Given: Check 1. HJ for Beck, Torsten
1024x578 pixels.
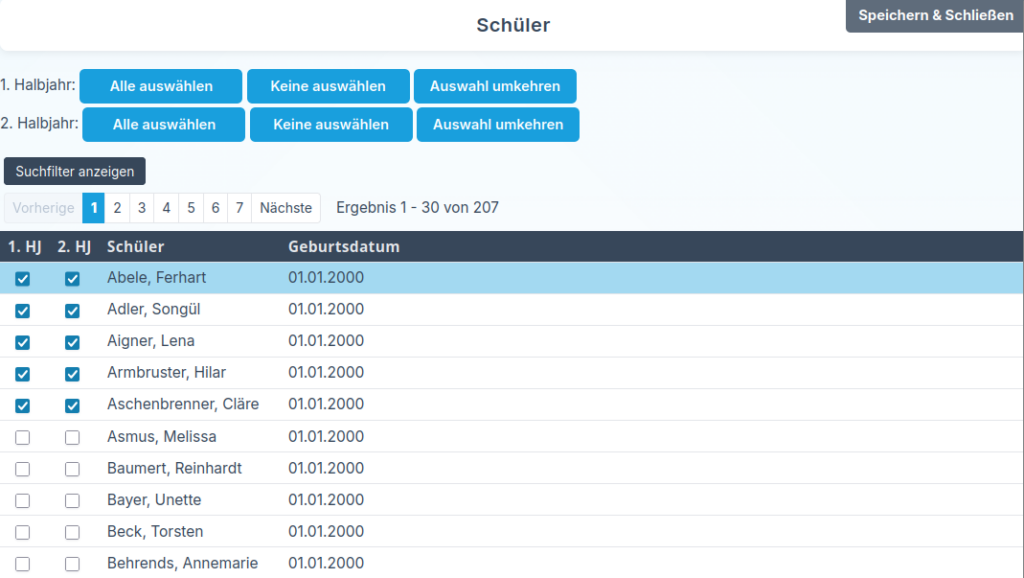Looking at the screenshot, I should point(23,532).
